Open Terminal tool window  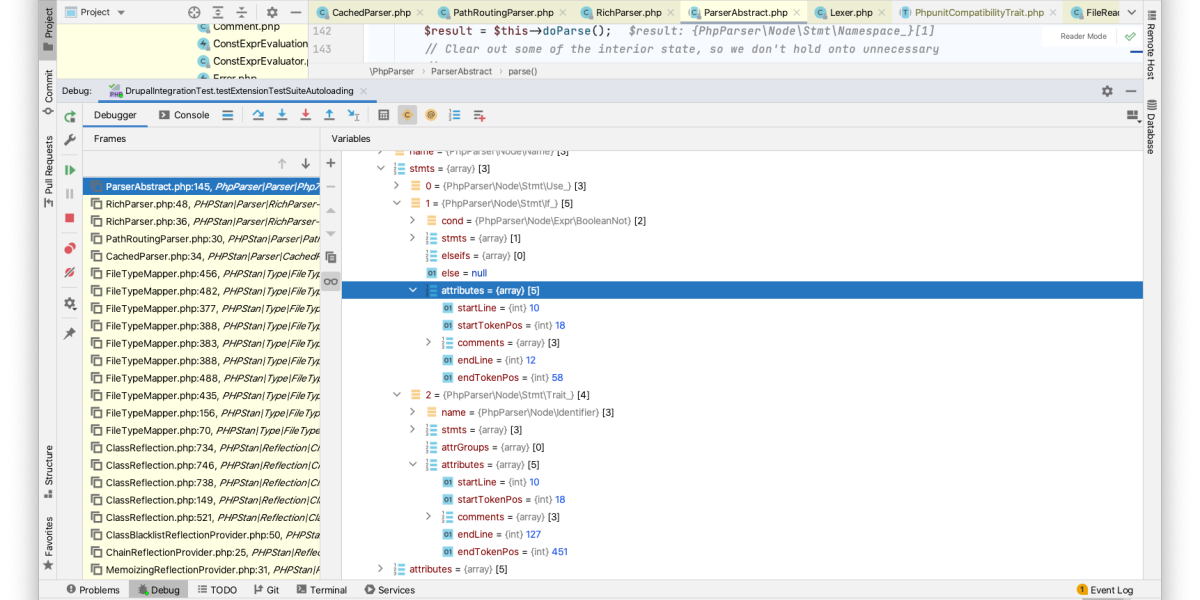point(320,590)
